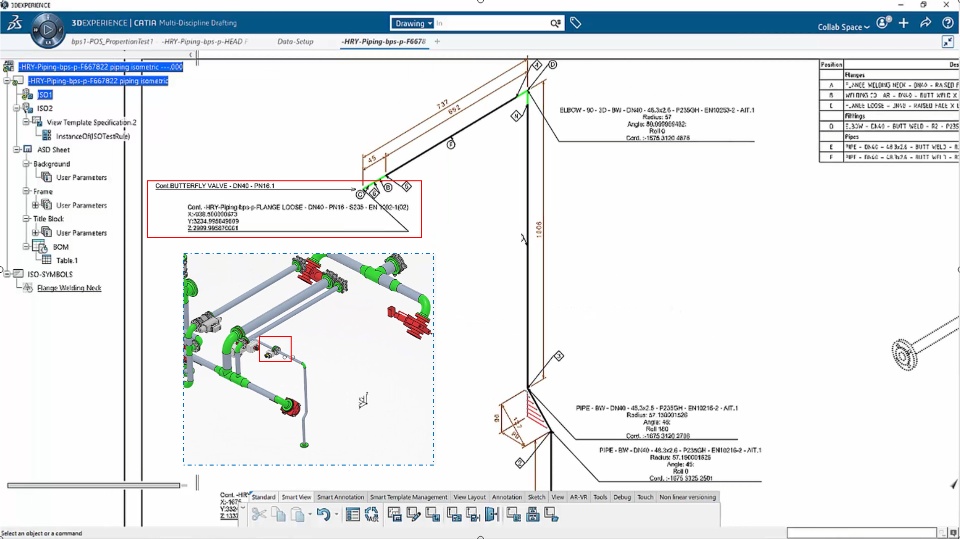This screenshot has height=539, width=960.
Task: Click the plus Add icon in top bar
Action: click(x=904, y=23)
